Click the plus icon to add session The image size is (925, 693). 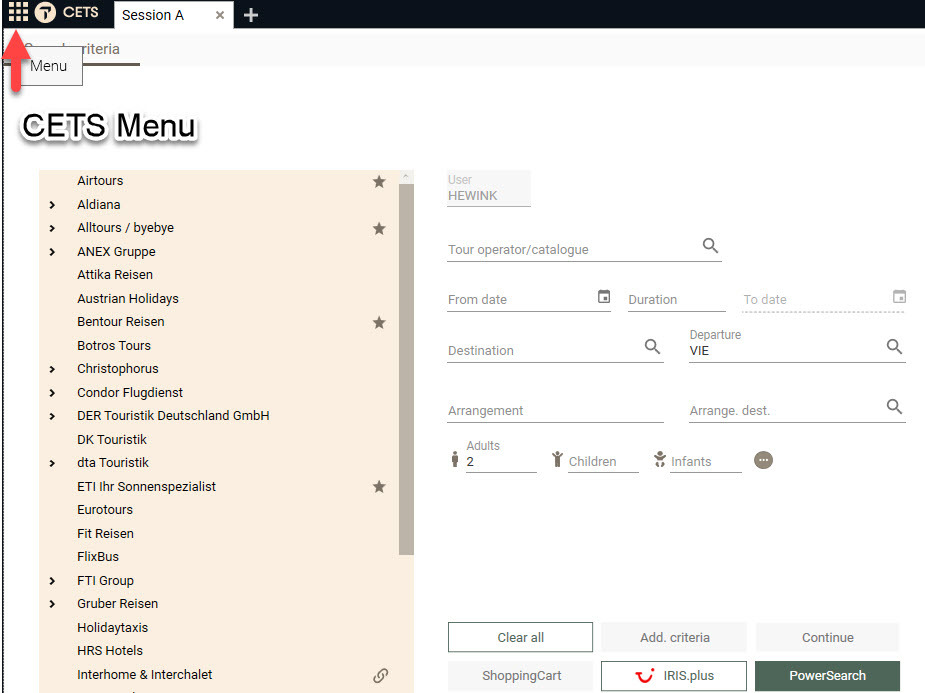coord(251,15)
